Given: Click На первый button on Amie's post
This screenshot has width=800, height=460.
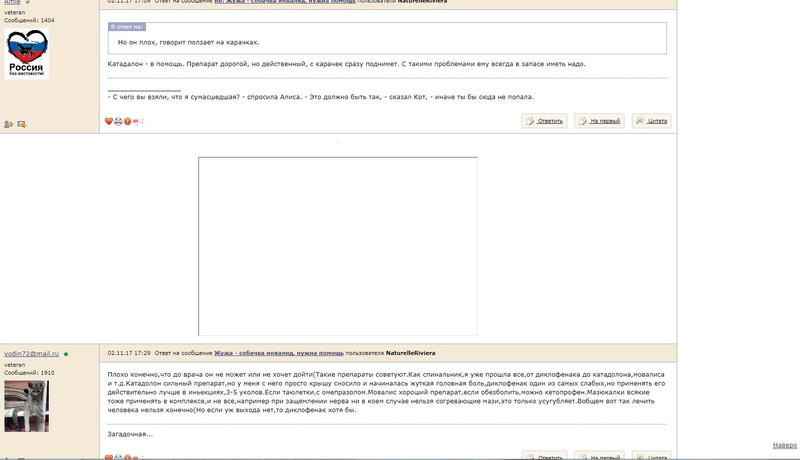Looking at the screenshot, I should (x=599, y=121).
